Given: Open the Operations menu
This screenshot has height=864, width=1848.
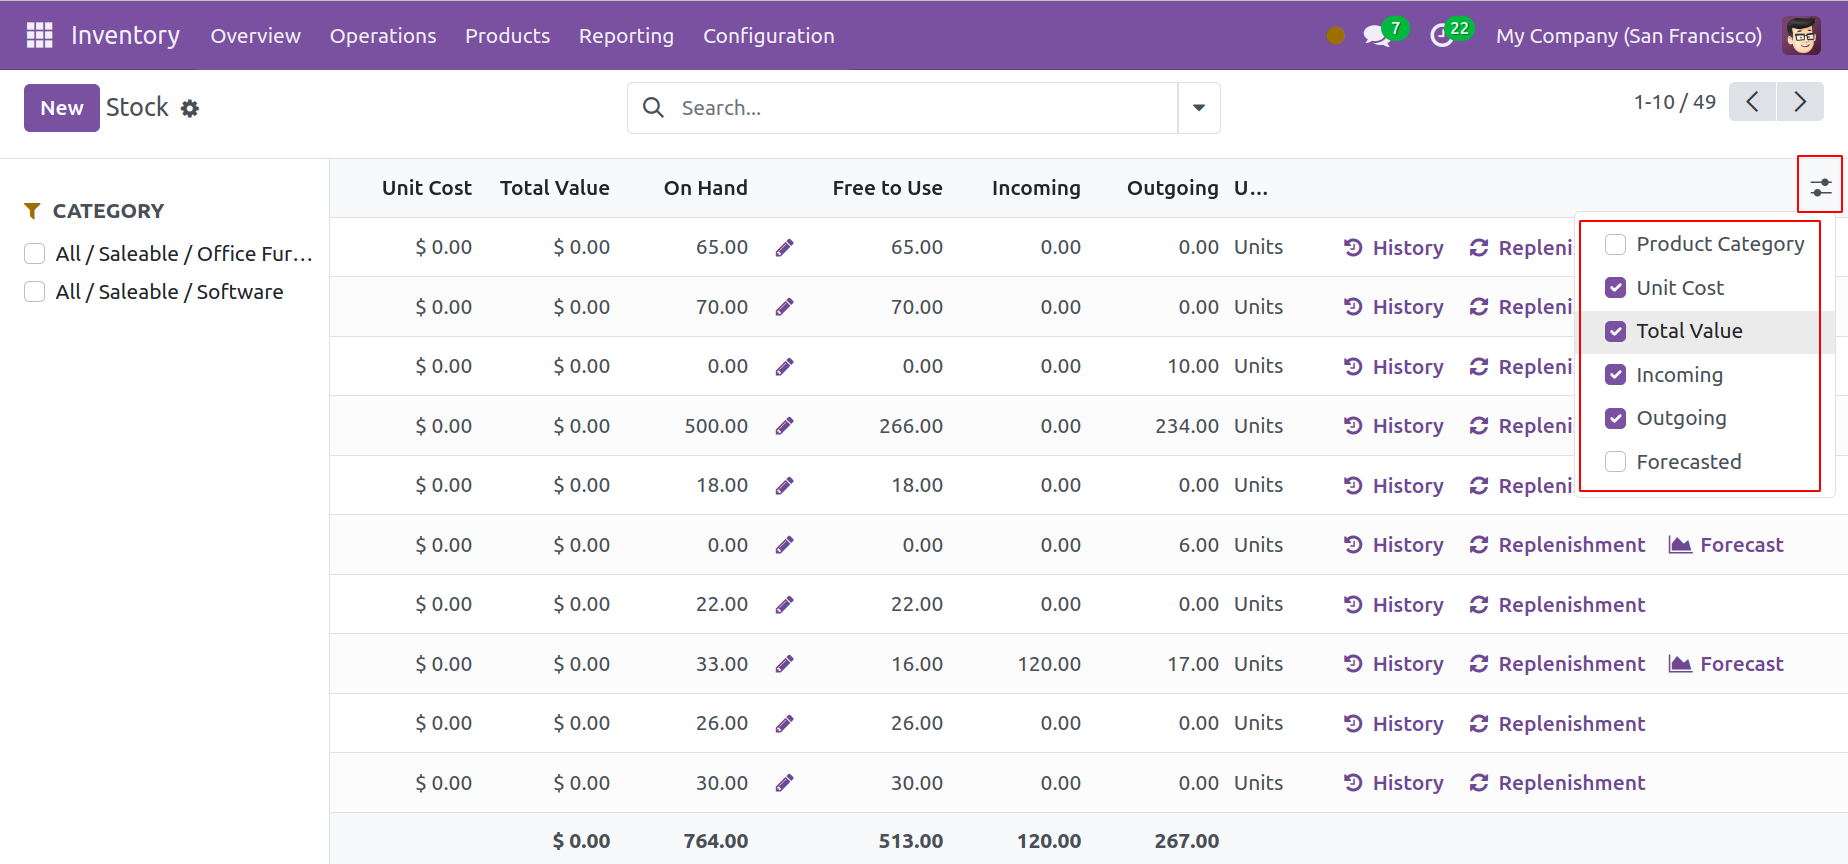Looking at the screenshot, I should click(383, 36).
